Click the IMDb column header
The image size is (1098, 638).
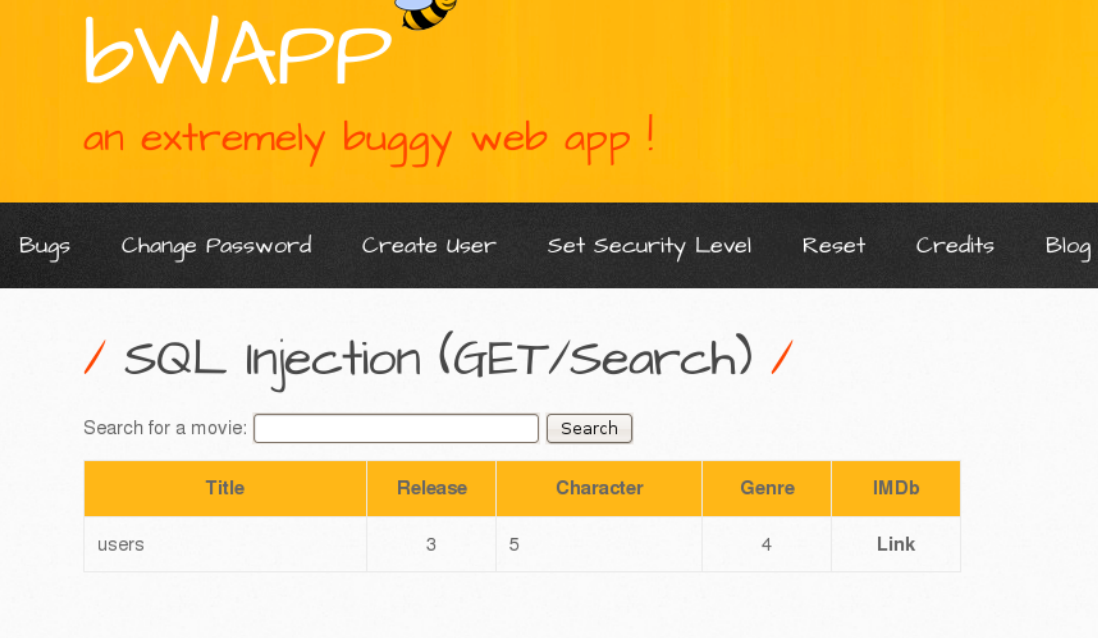point(896,488)
